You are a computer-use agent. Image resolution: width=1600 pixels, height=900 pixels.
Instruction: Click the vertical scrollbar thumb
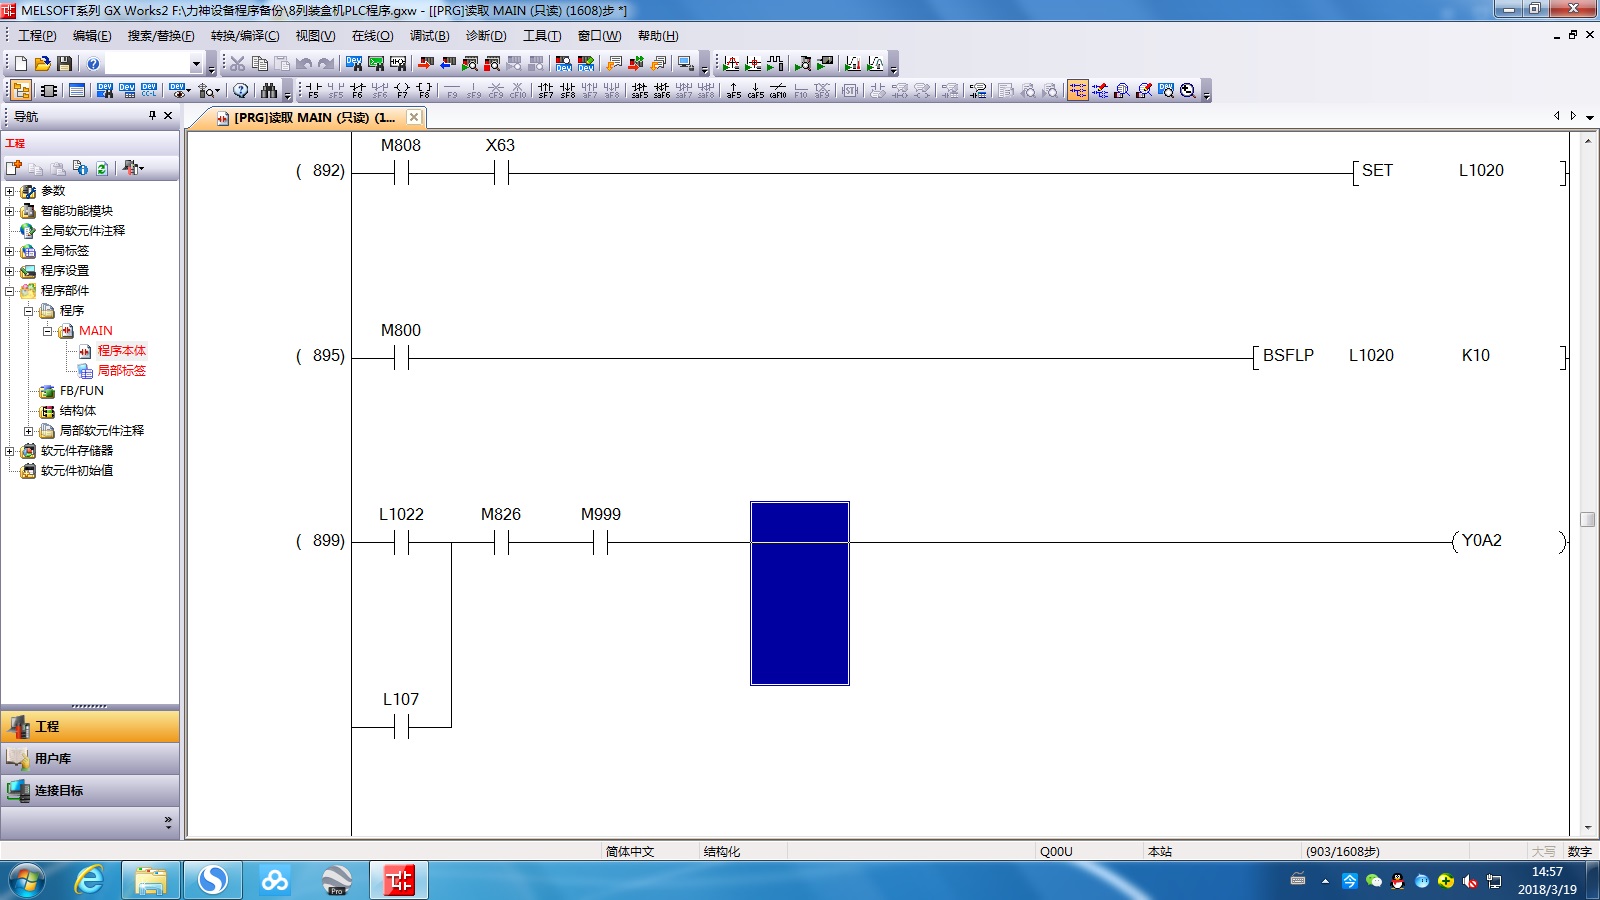pyautogui.click(x=1587, y=519)
